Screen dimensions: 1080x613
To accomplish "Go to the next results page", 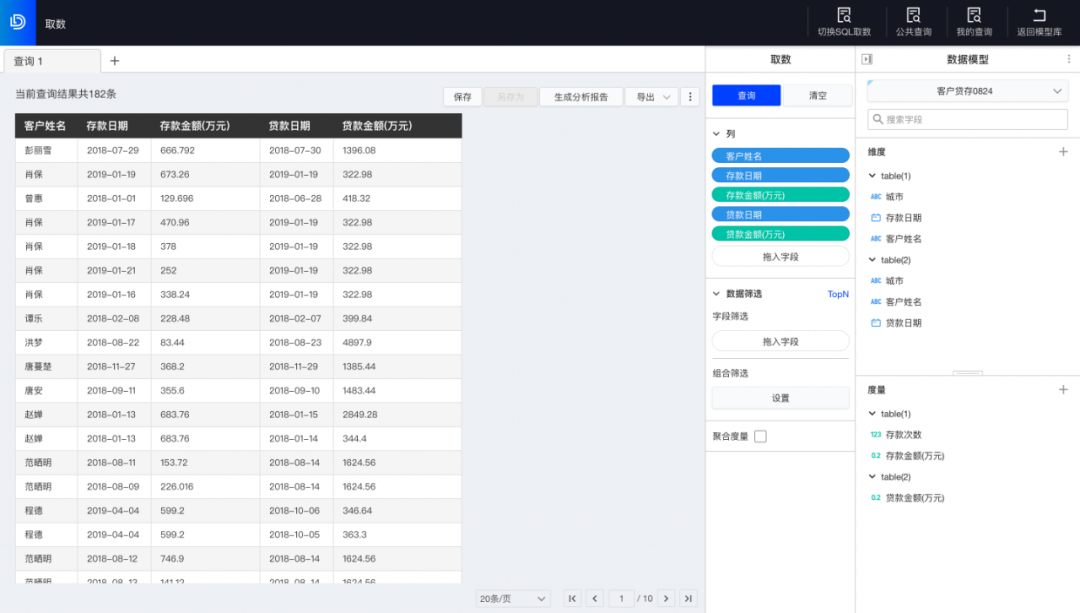I will (666, 599).
